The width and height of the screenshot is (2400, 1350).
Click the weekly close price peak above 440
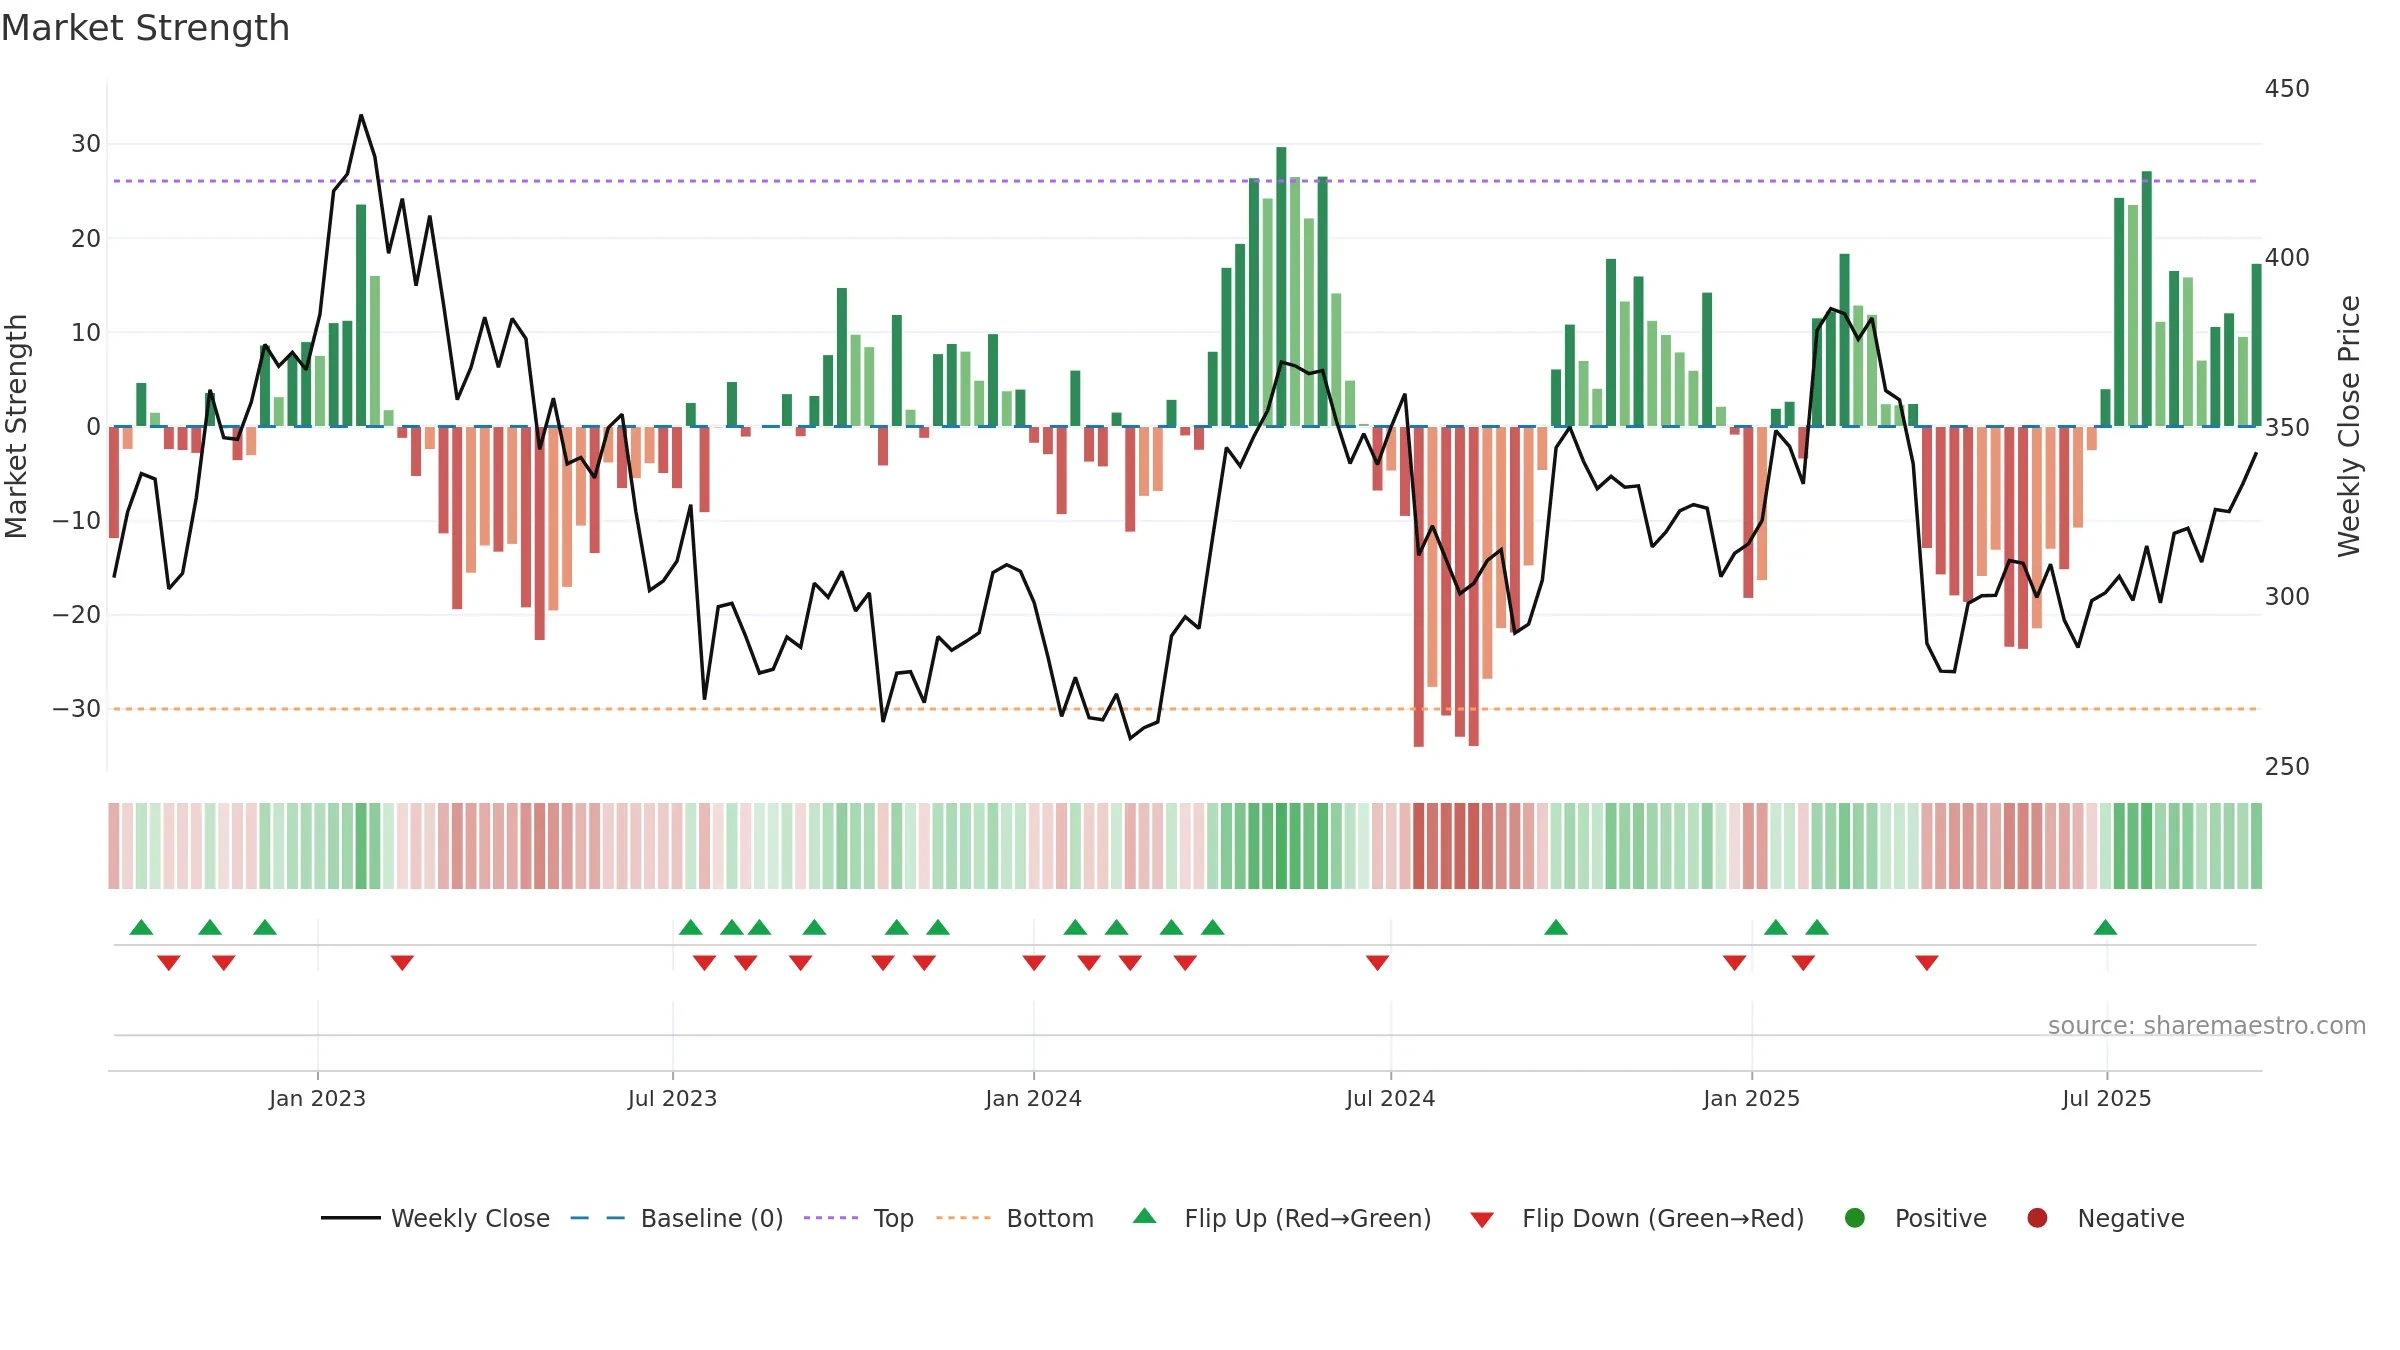(361, 116)
